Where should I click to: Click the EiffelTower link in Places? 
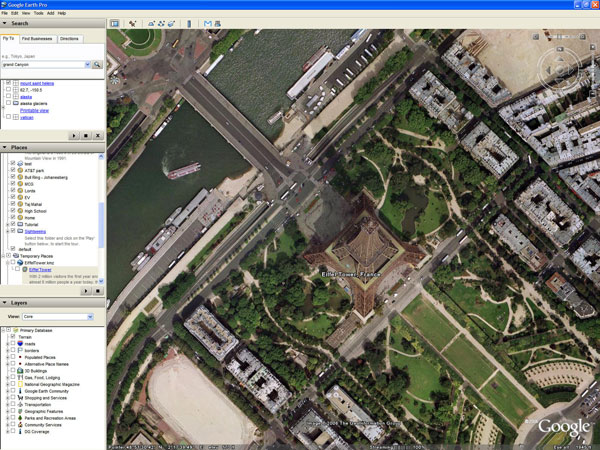tap(40, 270)
